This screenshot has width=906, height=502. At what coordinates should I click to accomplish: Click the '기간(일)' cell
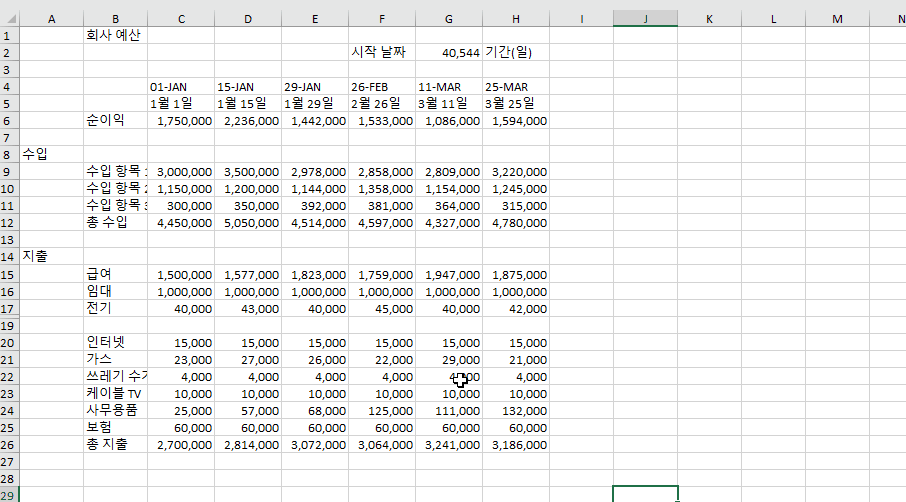(x=516, y=53)
